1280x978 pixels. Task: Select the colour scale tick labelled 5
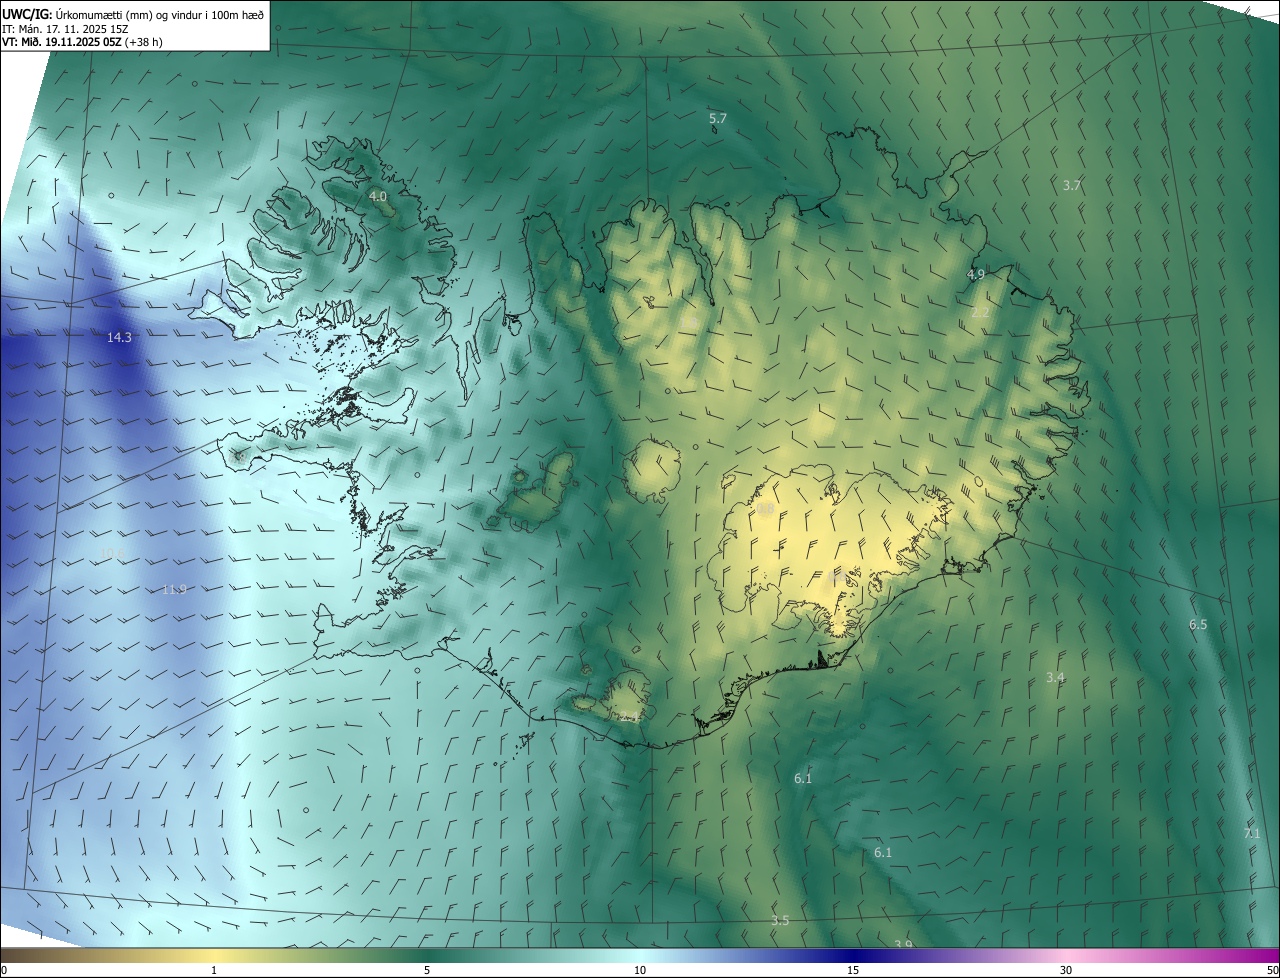pos(427,970)
